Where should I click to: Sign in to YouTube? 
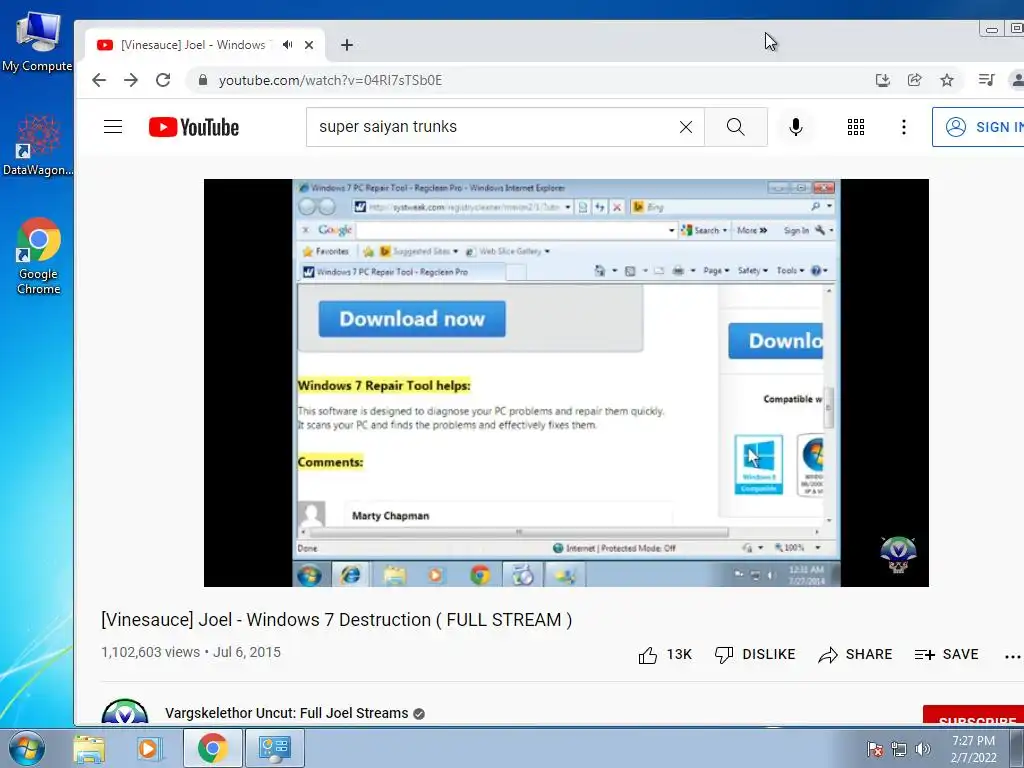(978, 127)
